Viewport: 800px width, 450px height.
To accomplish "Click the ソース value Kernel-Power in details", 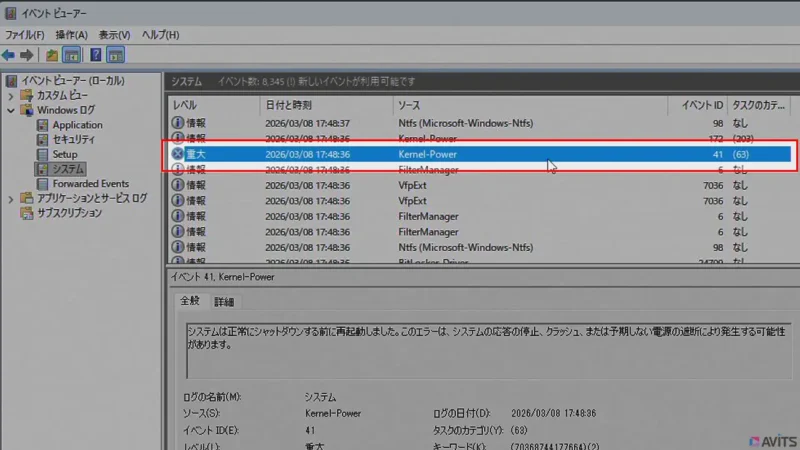I will coord(333,413).
